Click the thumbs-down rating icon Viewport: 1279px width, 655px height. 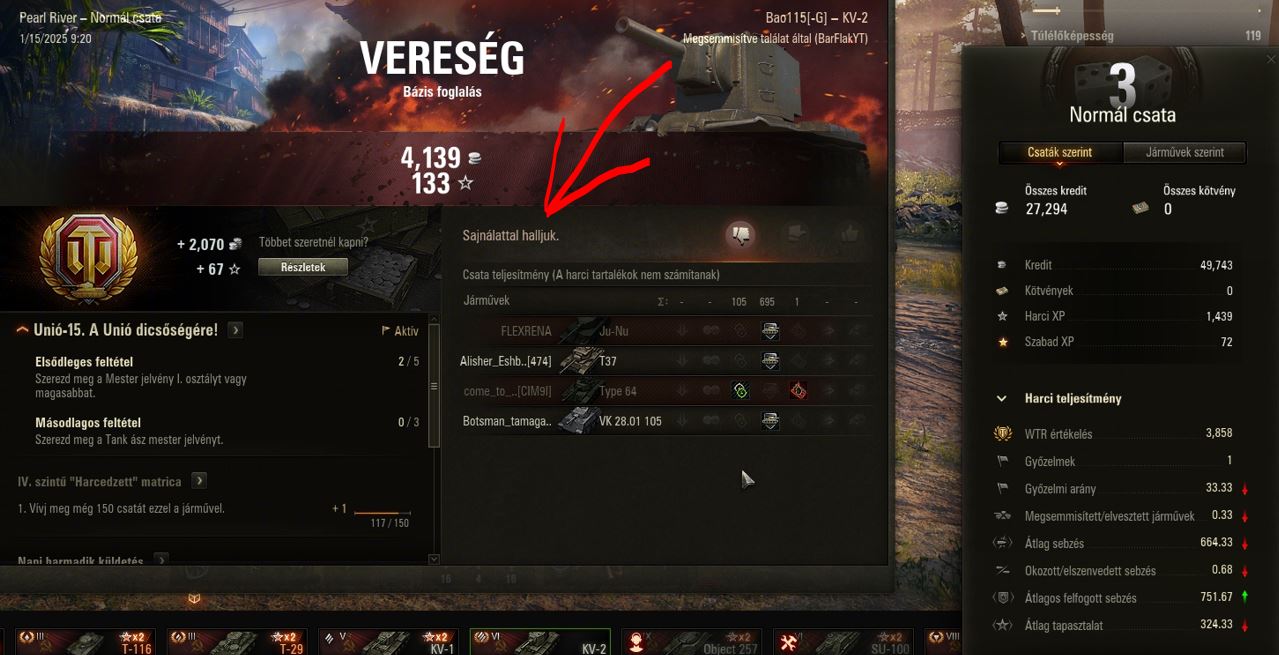coord(740,235)
